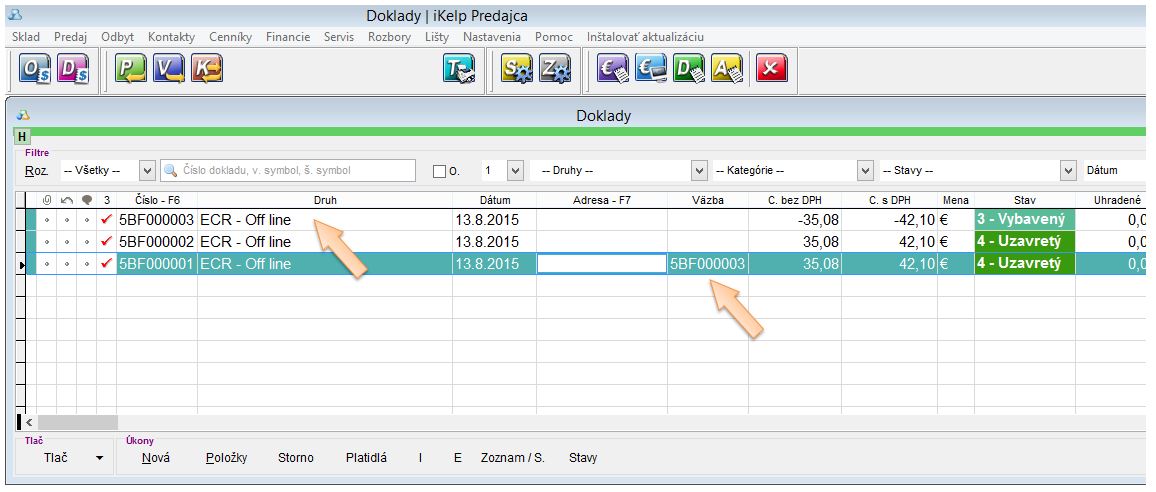Viewport: 1156px width, 492px height.
Task: Click the red X toolbar icon
Action: pyautogui.click(x=771, y=70)
